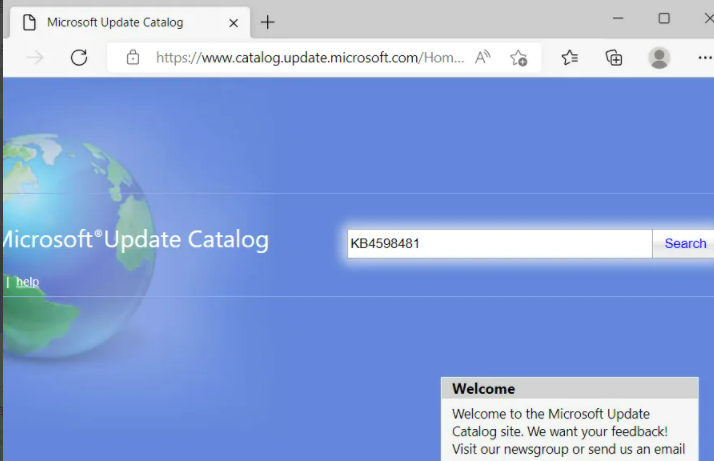Viewport: 714px width, 461px height.
Task: Open Settings and more ellipsis menu
Action: pos(705,58)
